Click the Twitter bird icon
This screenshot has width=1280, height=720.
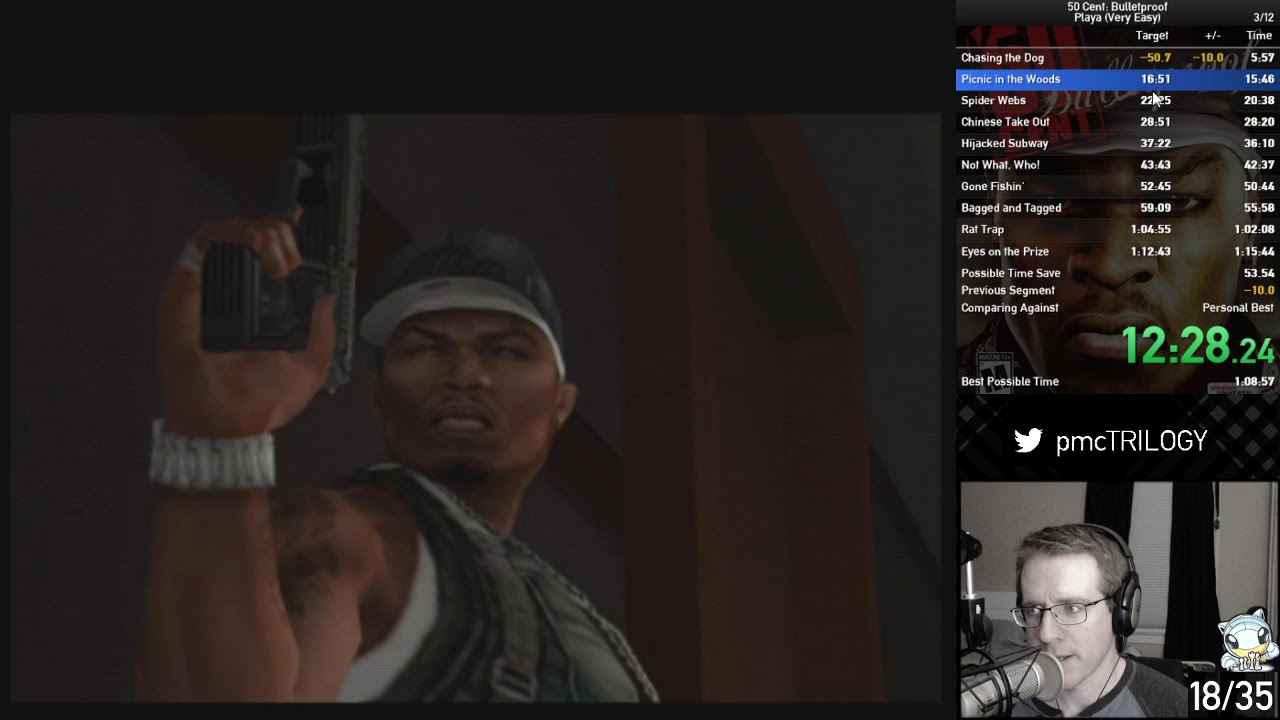1028,441
